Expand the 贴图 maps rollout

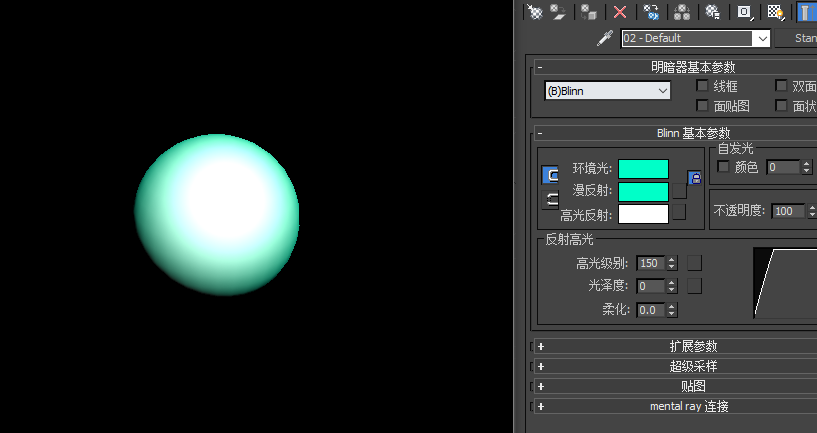tap(677, 386)
